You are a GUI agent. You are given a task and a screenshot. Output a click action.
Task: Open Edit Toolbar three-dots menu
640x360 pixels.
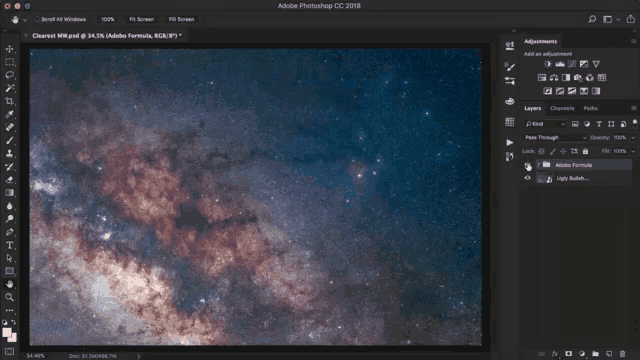click(x=9, y=310)
